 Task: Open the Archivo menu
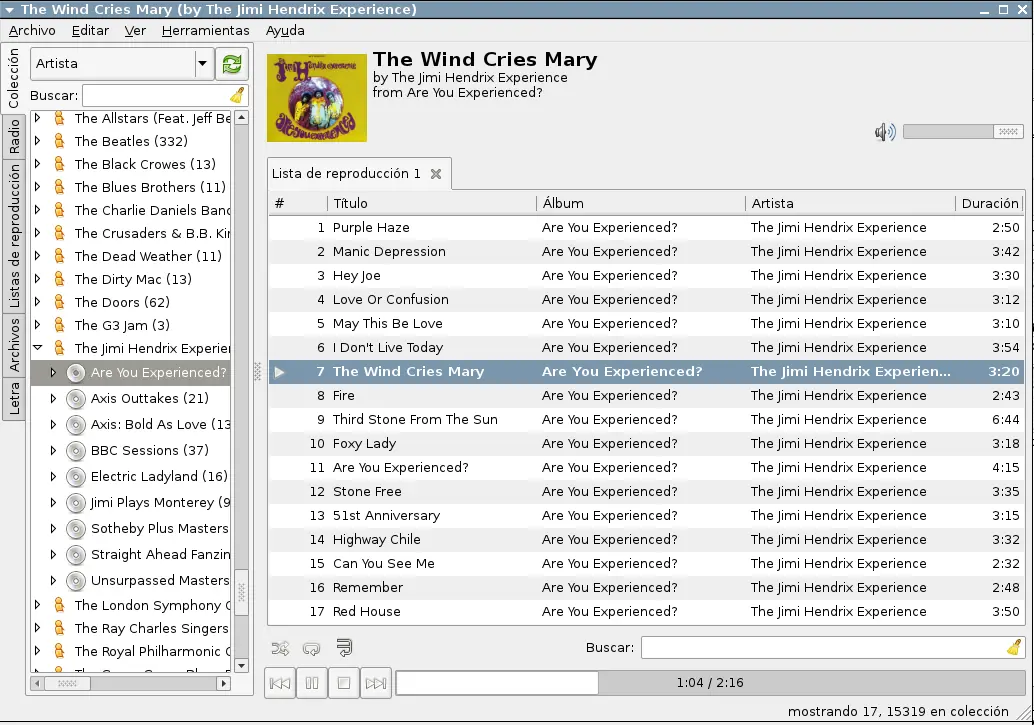[32, 30]
